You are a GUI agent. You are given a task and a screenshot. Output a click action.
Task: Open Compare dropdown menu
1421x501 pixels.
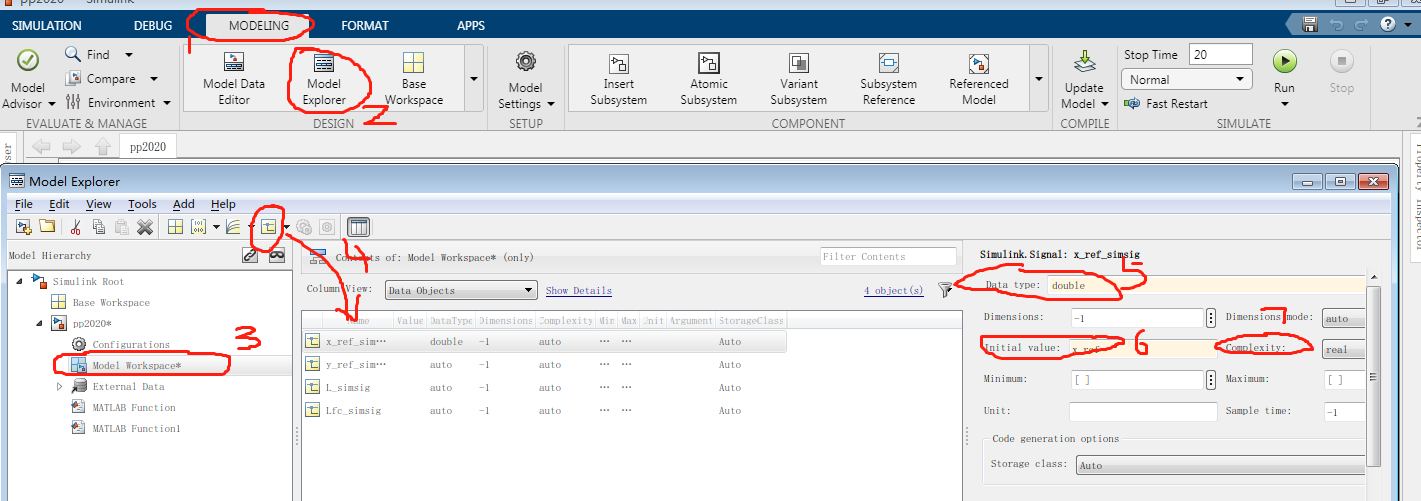tap(153, 79)
